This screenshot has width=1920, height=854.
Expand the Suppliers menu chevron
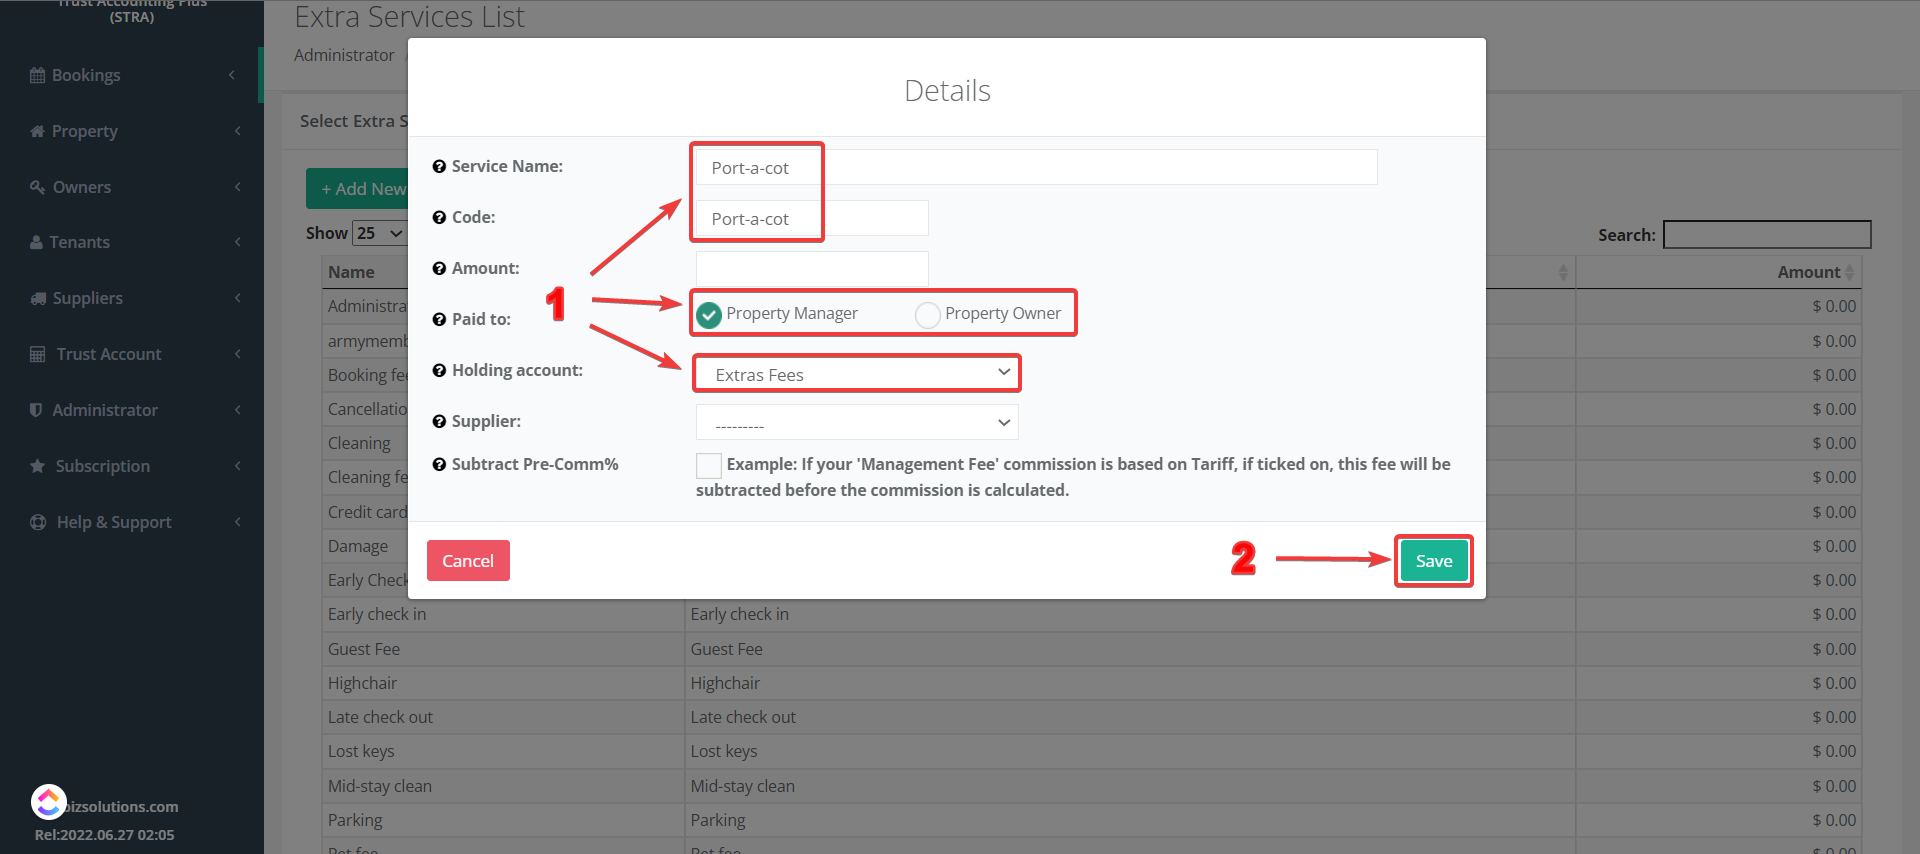pos(237,298)
